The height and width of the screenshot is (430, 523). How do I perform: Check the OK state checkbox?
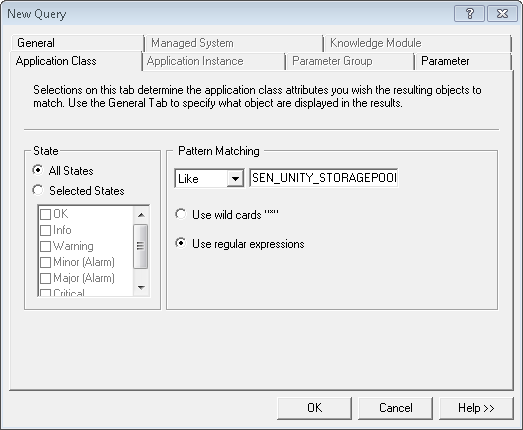(x=45, y=214)
